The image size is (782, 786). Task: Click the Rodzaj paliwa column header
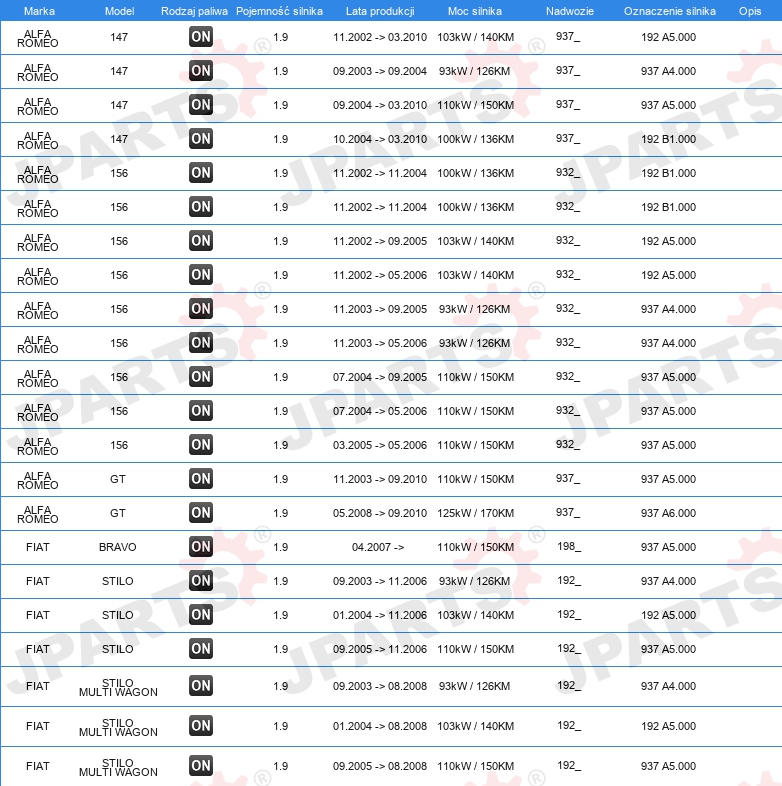tap(194, 11)
